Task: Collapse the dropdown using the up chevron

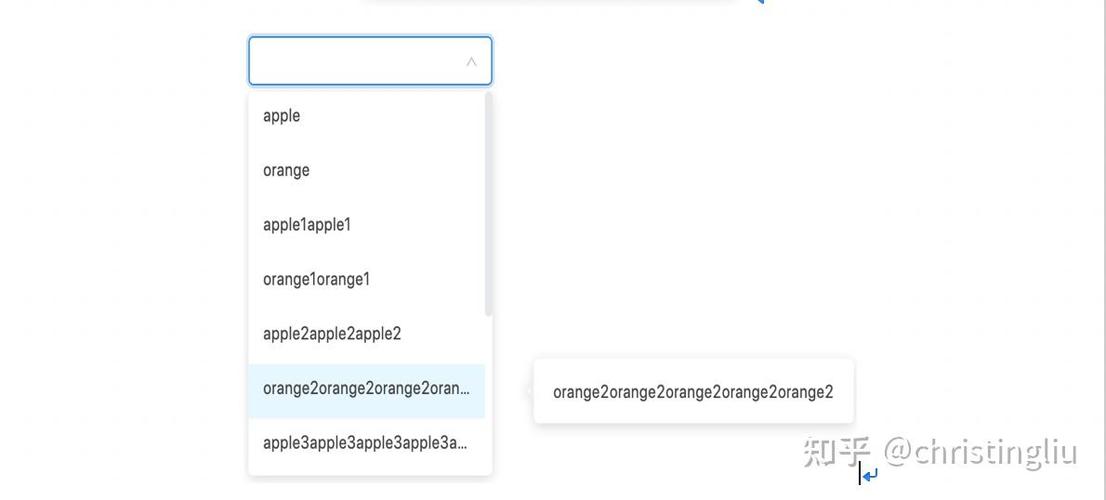Action: click(x=471, y=62)
